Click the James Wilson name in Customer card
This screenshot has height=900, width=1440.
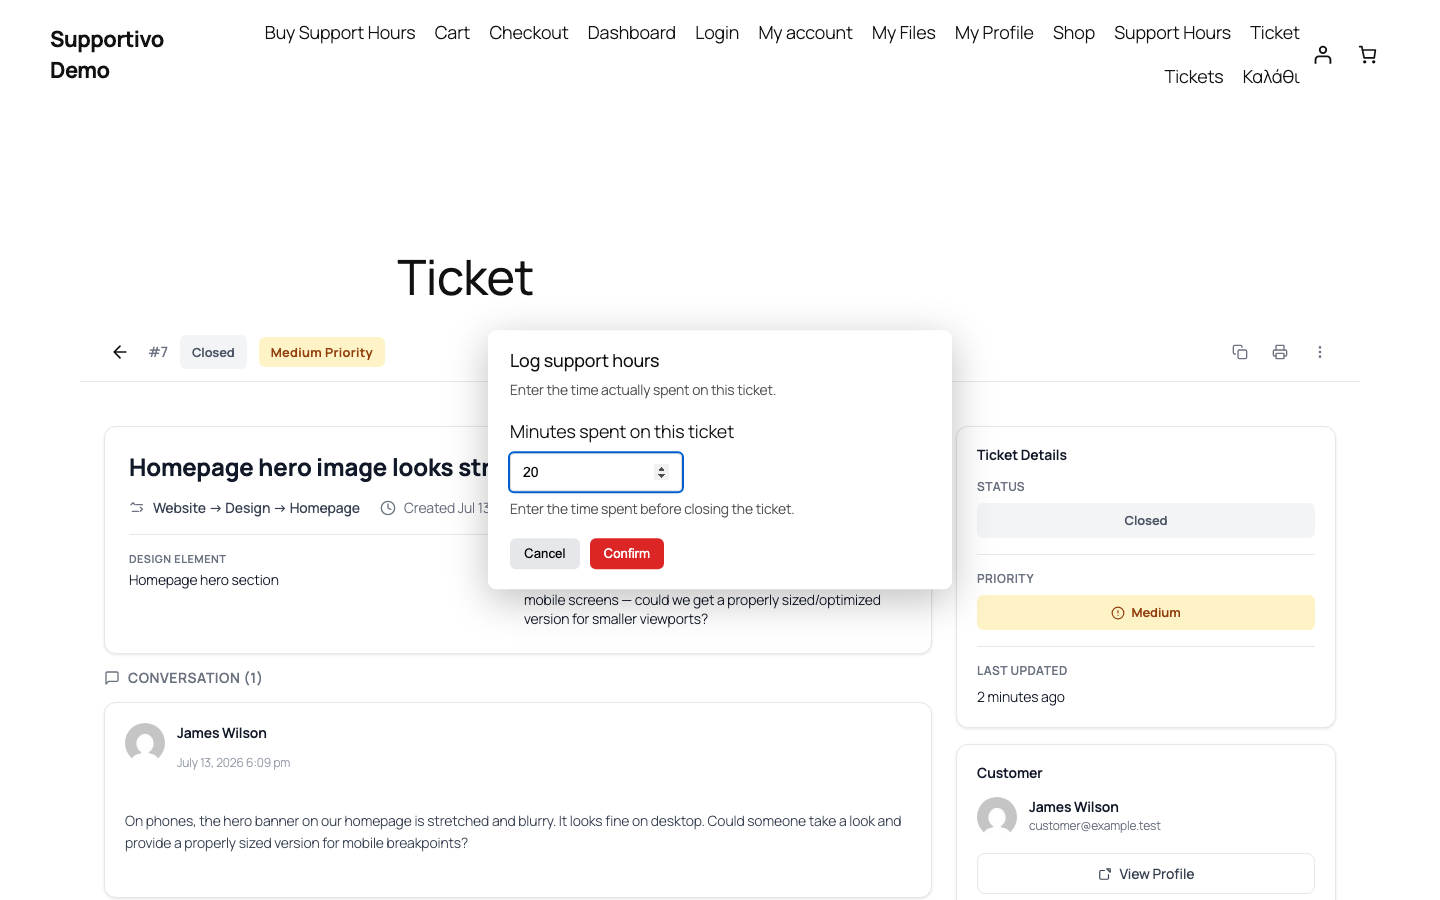(1074, 807)
